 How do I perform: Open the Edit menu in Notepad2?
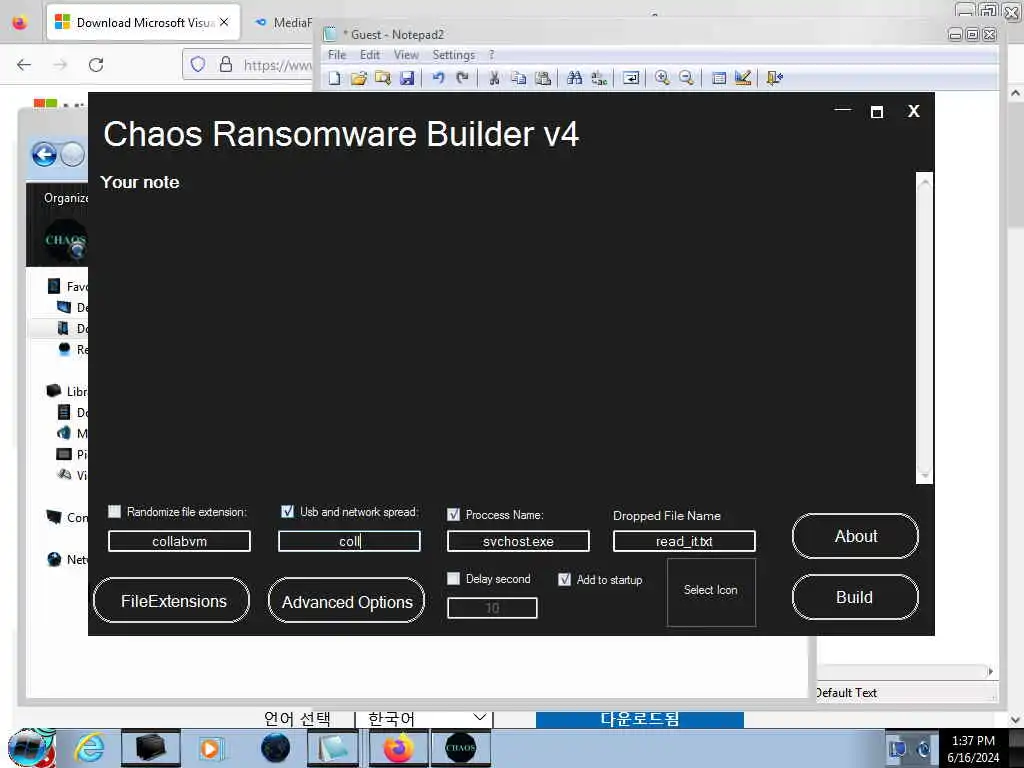click(x=370, y=55)
